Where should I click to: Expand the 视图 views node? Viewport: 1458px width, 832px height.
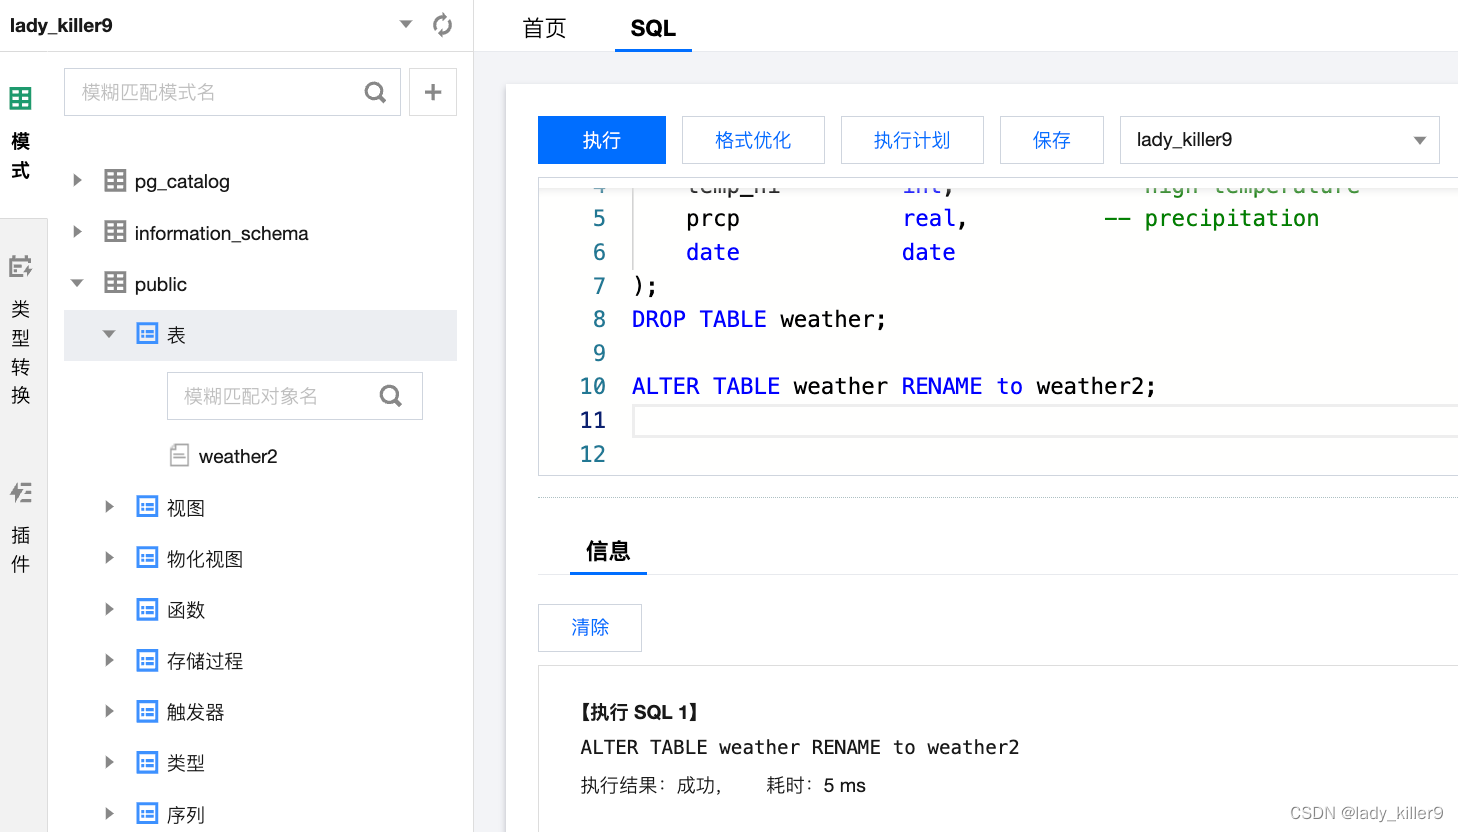tap(109, 507)
